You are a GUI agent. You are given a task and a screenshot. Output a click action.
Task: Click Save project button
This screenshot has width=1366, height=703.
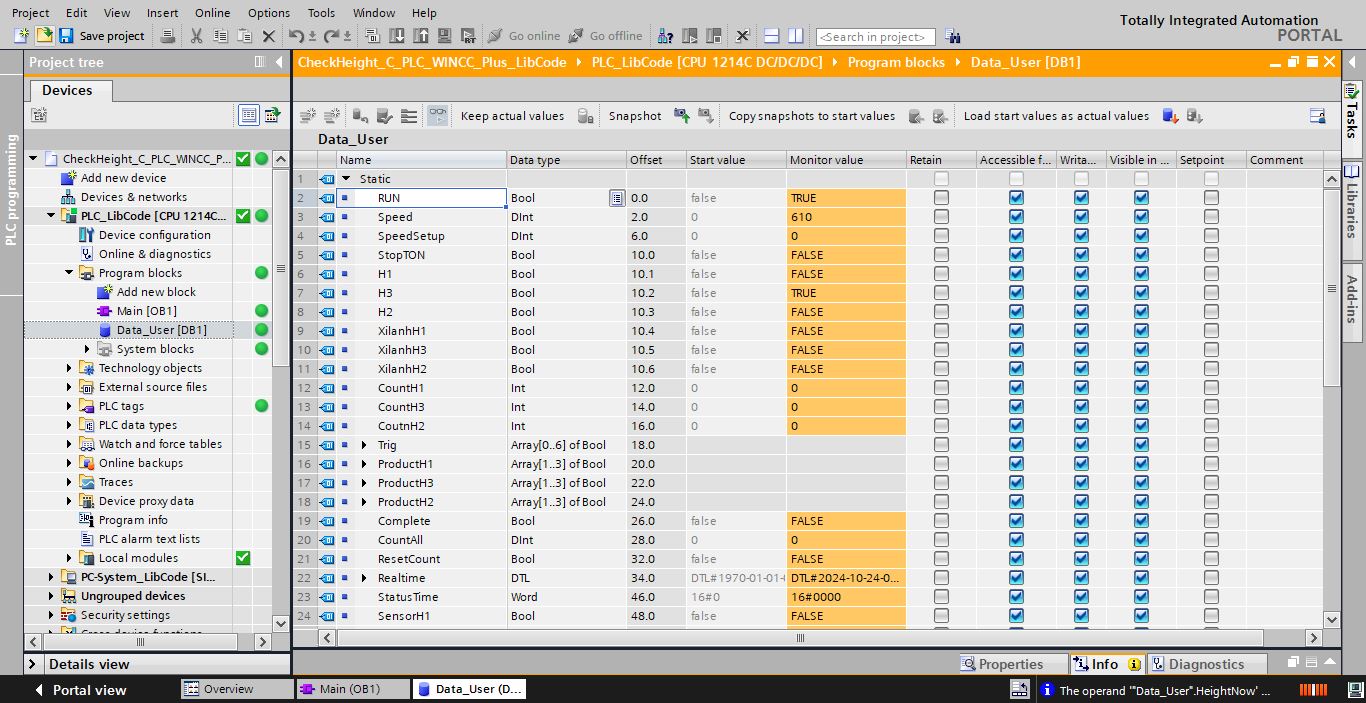pyautogui.click(x=102, y=36)
